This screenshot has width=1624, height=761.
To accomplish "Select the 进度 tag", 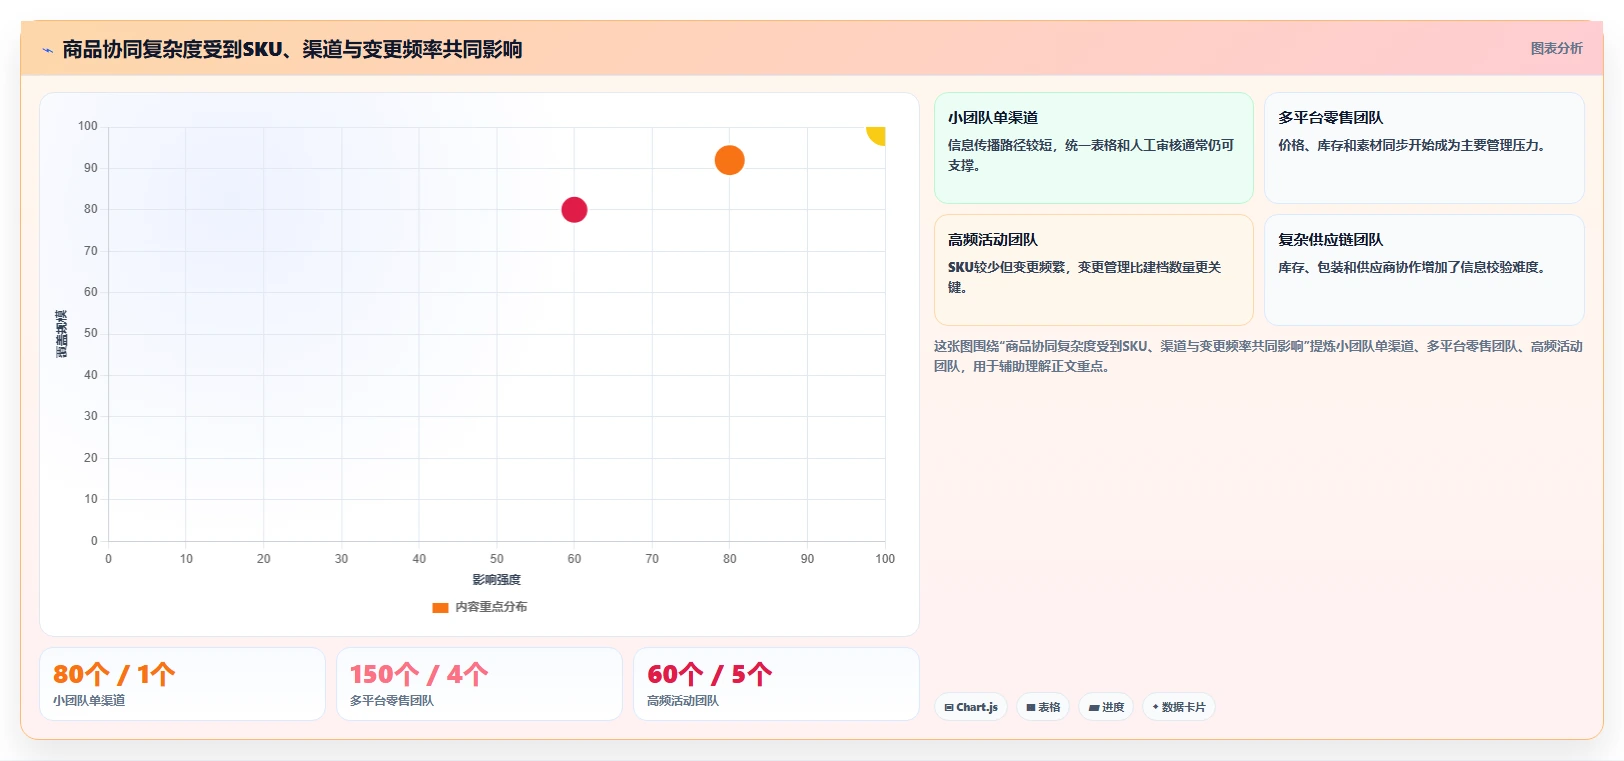I will coord(1106,707).
